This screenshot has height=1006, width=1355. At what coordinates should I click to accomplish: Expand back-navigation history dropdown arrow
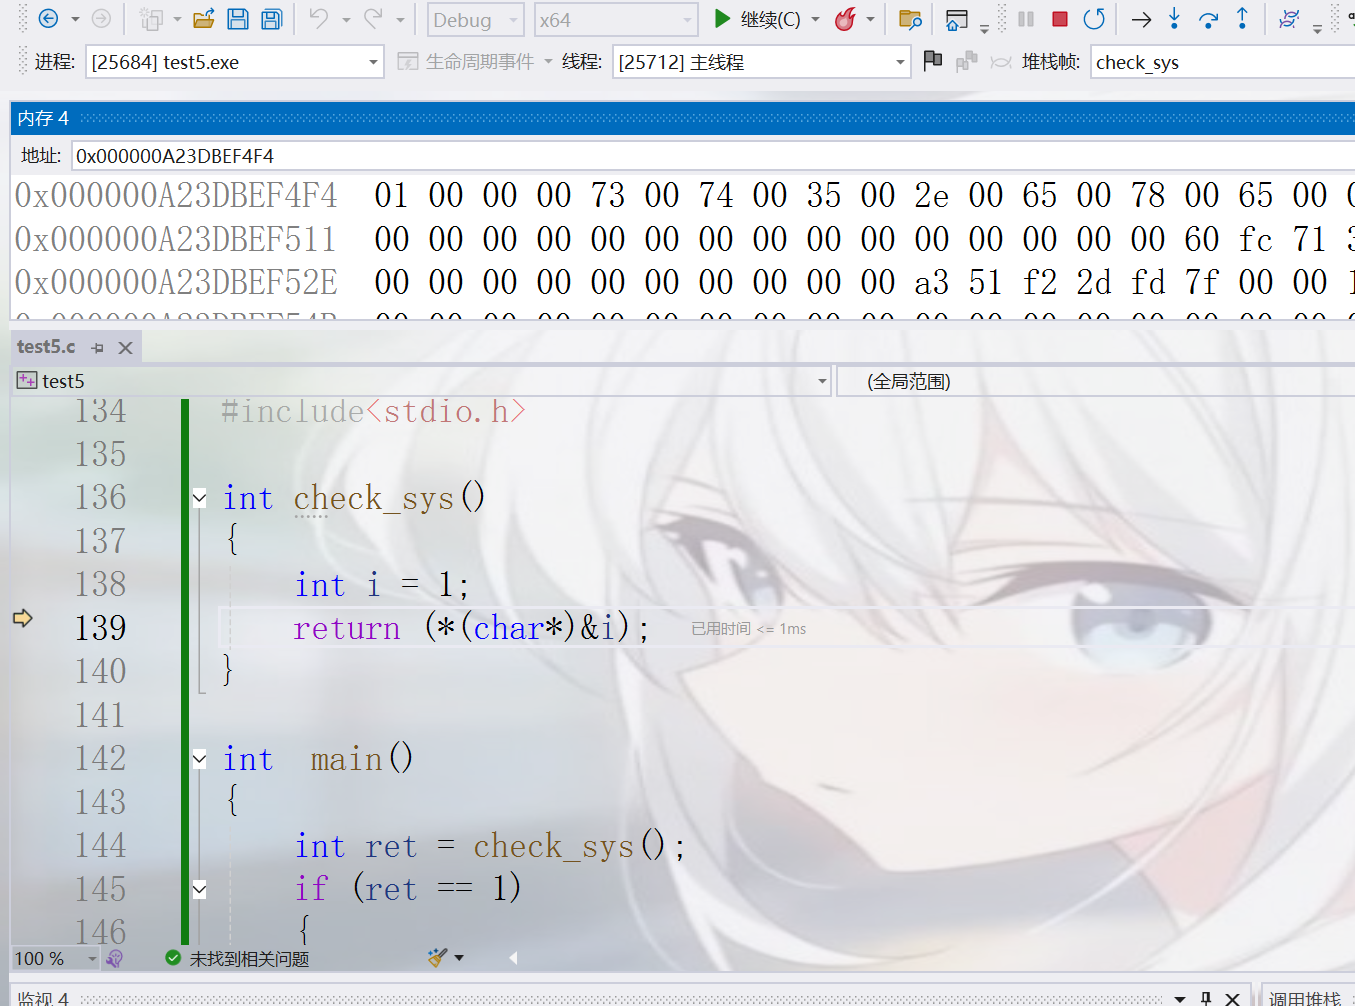(74, 20)
